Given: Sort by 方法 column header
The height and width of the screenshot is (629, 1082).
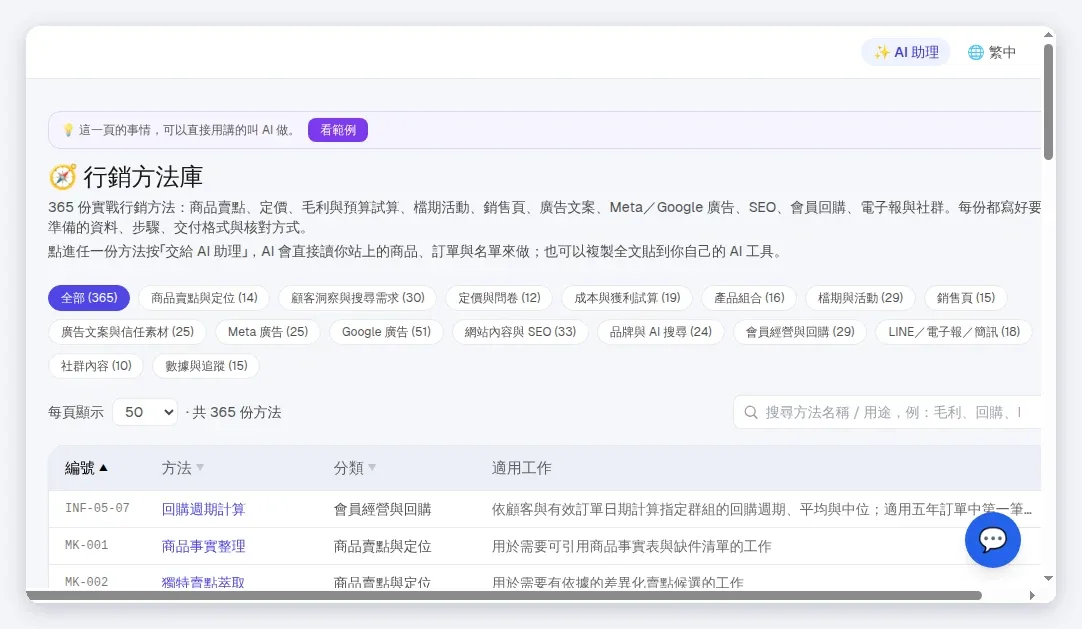Looking at the screenshot, I should tap(182, 468).
